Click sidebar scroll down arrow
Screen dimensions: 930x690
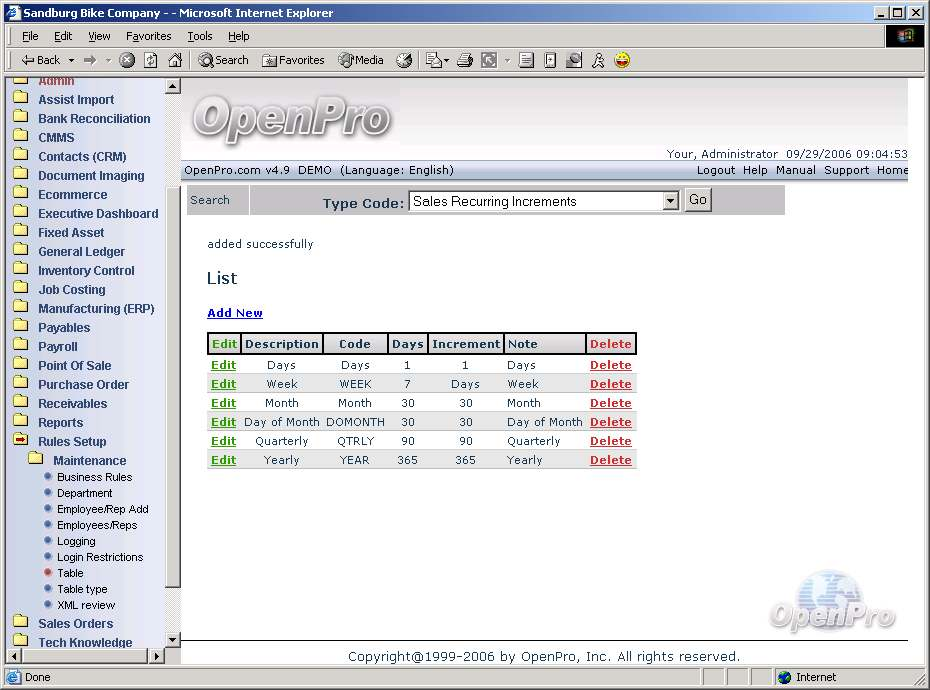pos(172,639)
